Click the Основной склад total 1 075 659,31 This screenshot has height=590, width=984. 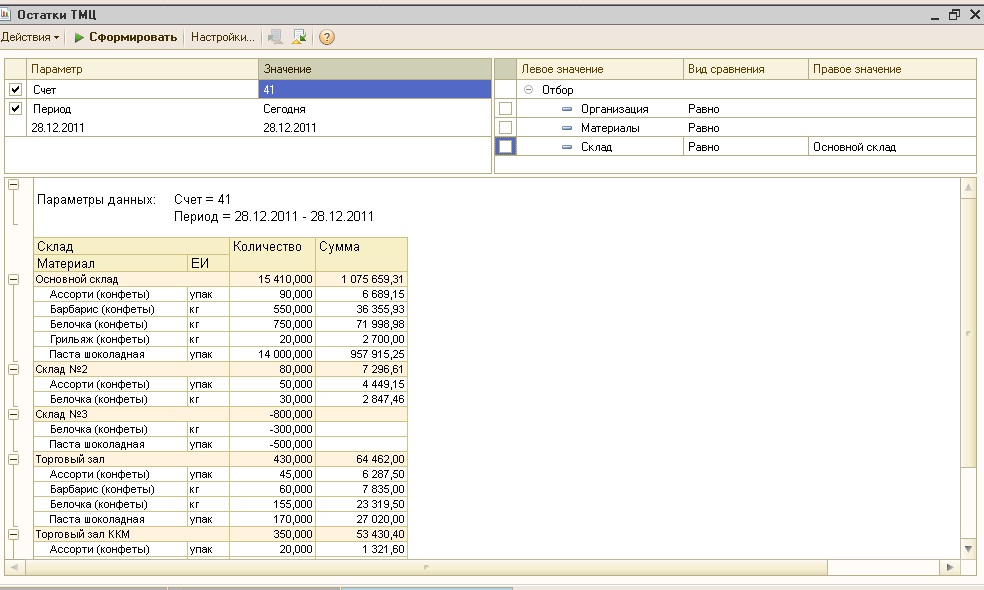[x=361, y=279]
